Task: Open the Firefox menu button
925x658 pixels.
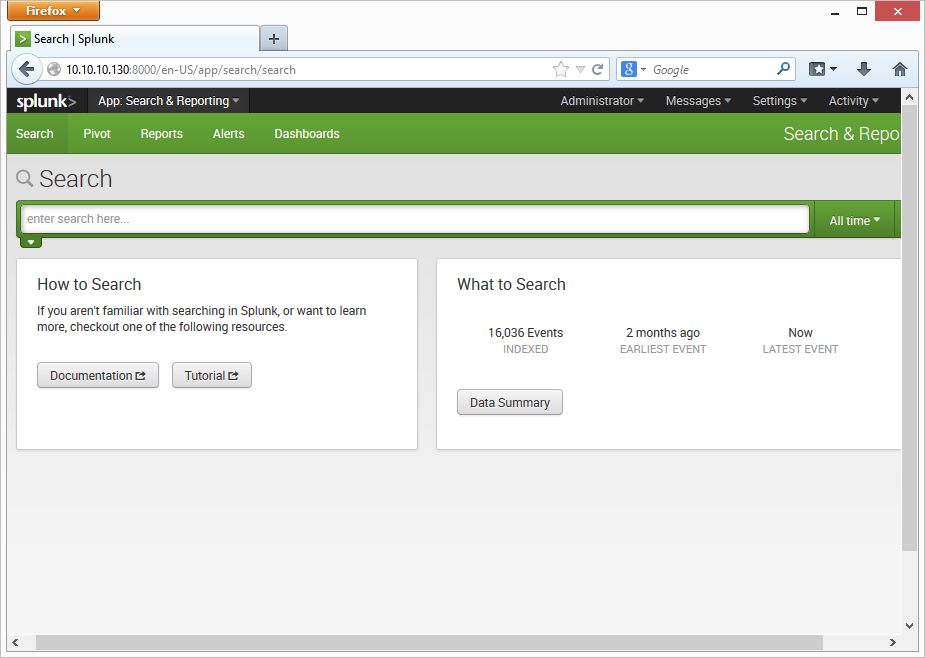Action: tap(53, 11)
